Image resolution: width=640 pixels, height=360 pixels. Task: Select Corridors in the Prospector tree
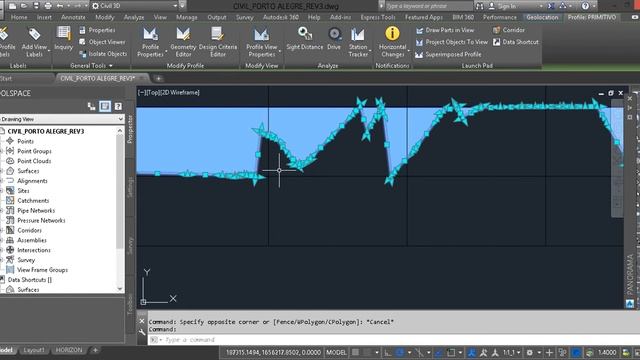click(x=29, y=230)
